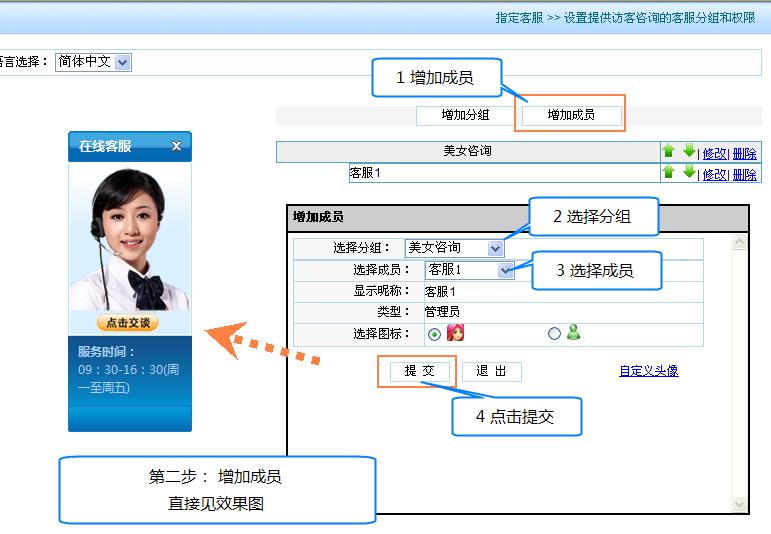Switch to the 增加成员 tab

pyautogui.click(x=571, y=115)
